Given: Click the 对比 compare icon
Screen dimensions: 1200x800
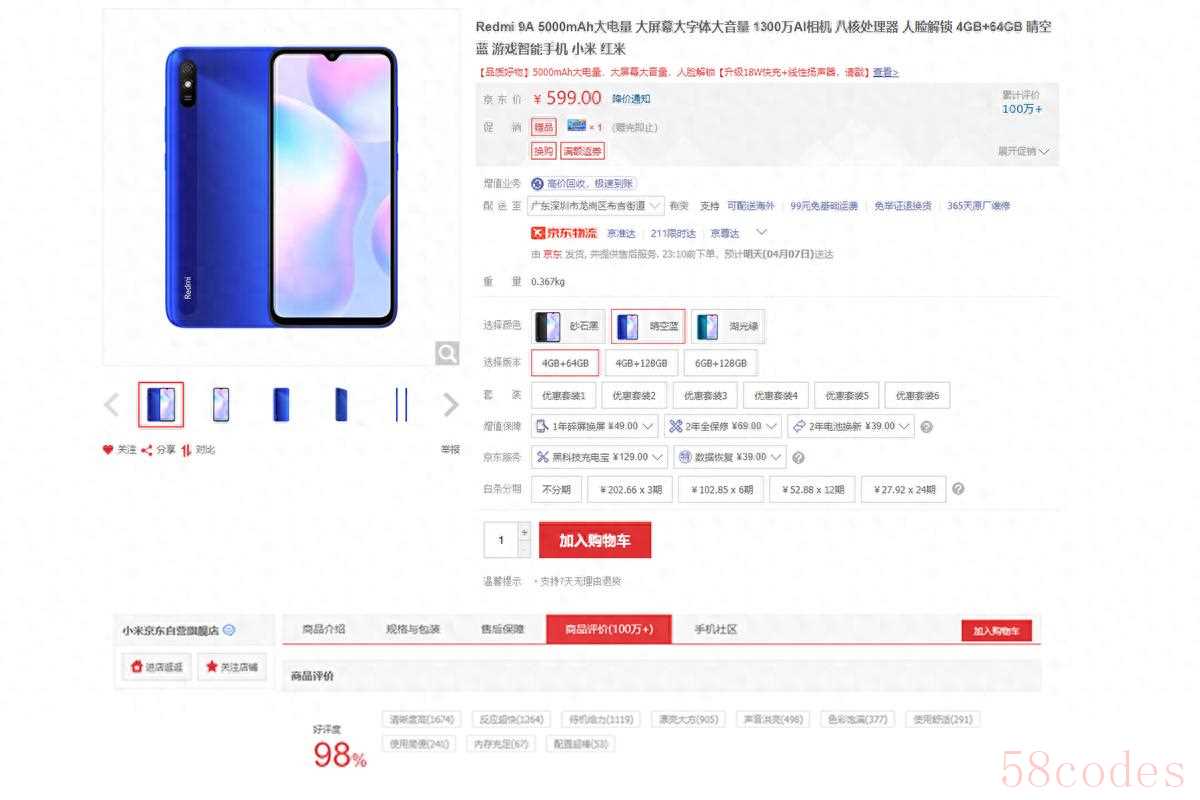Looking at the screenshot, I should (186, 450).
